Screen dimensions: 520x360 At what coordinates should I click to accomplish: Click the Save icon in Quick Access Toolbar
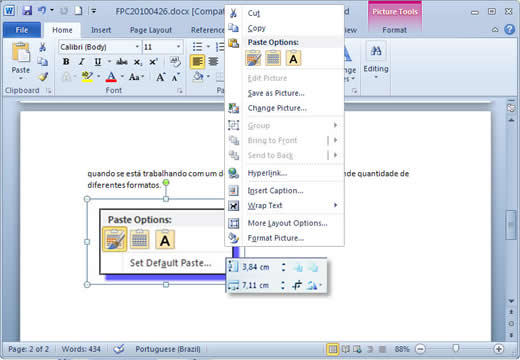27,11
